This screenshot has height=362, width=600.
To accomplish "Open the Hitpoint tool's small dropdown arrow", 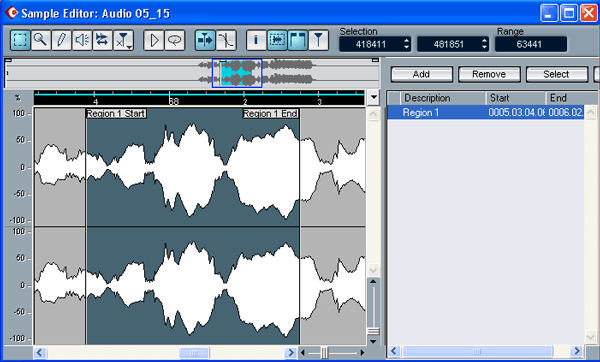I will tap(130, 47).
